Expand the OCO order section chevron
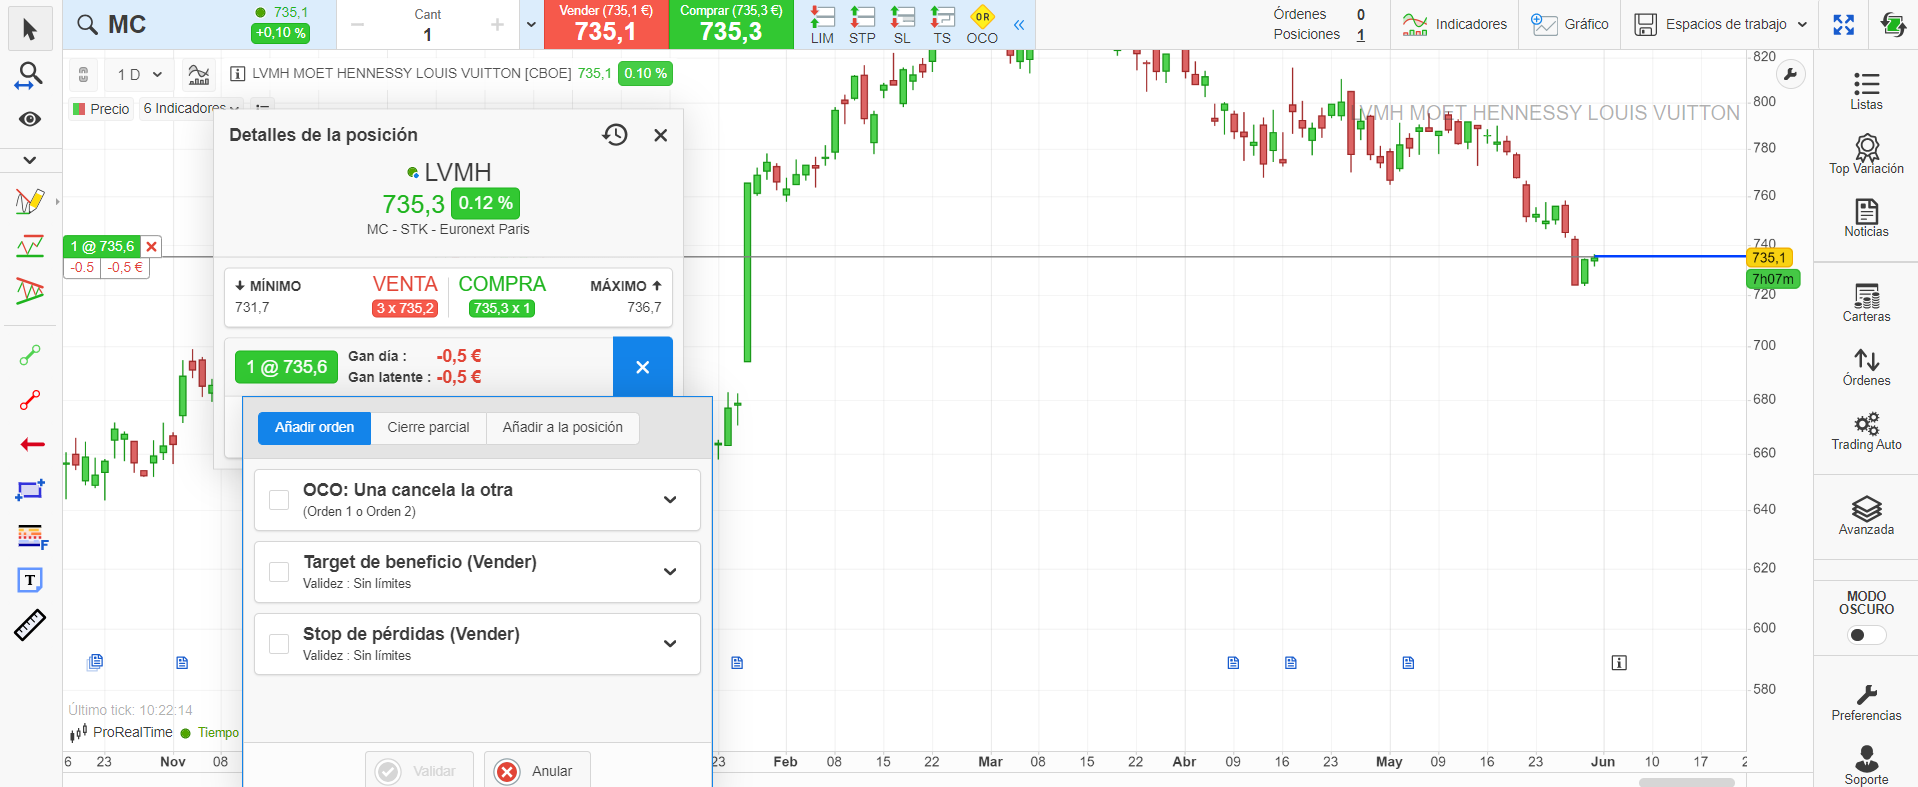 [x=670, y=500]
